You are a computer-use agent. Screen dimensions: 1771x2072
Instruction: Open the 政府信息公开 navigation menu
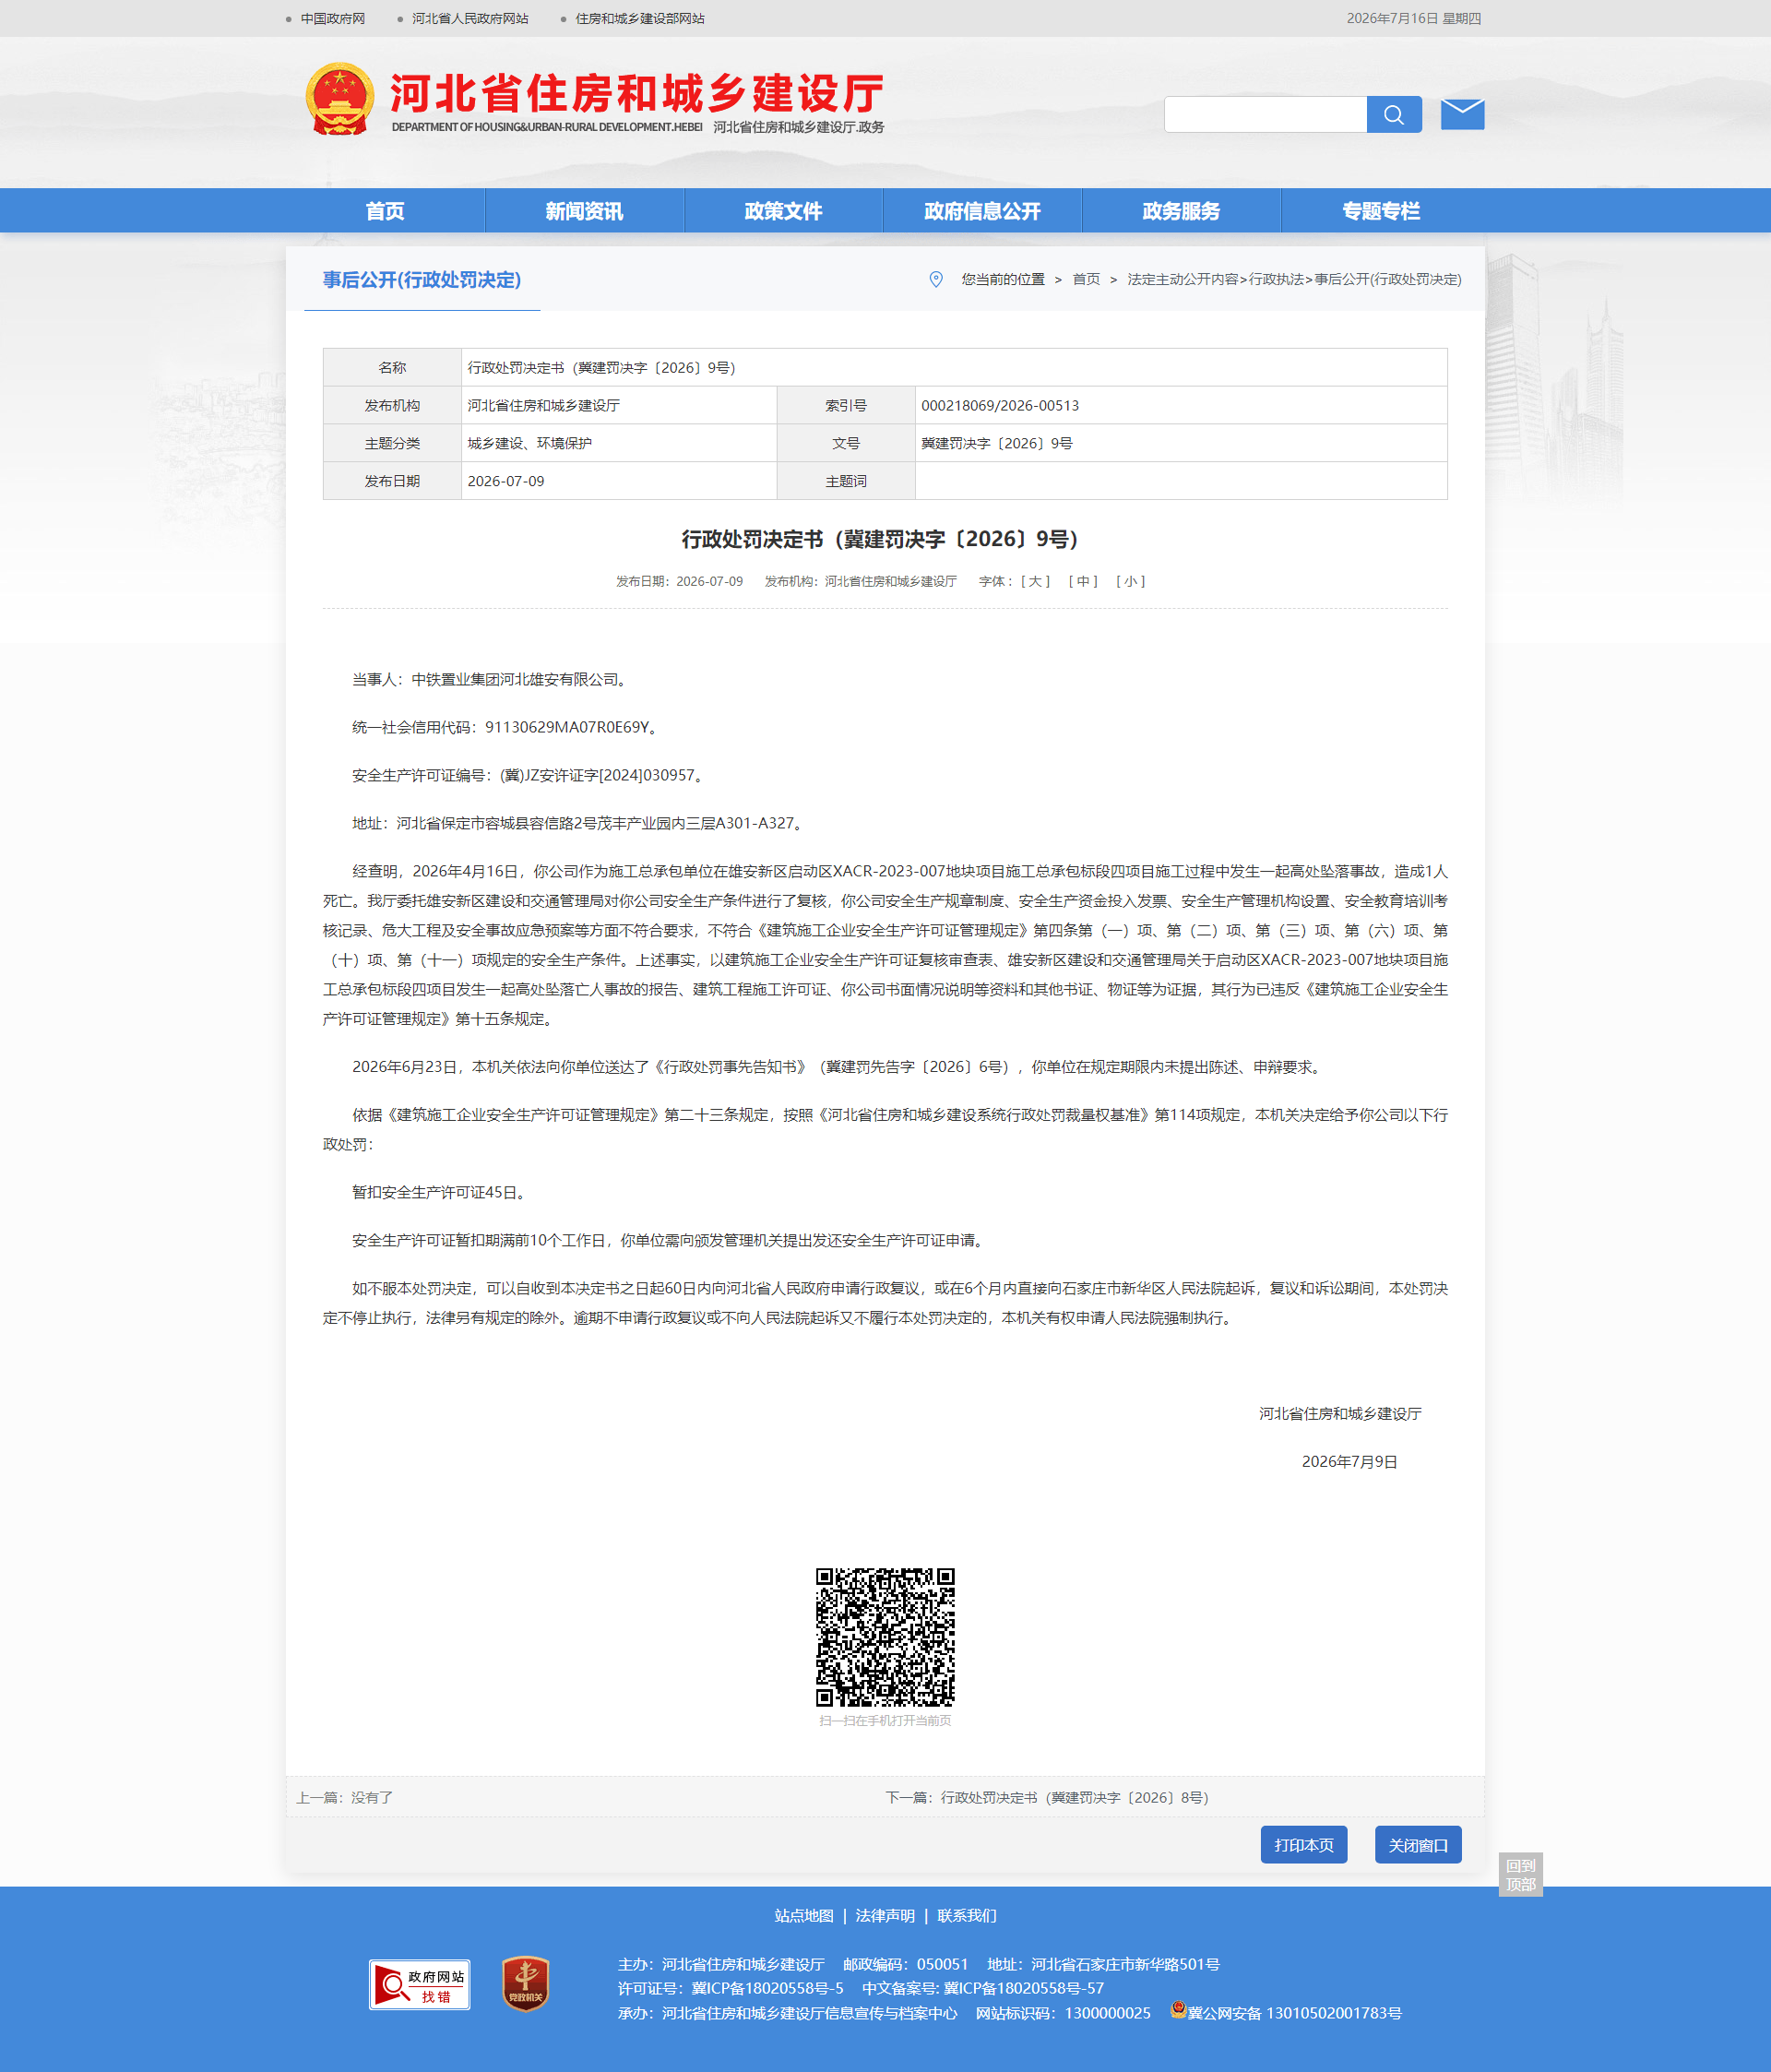[982, 211]
